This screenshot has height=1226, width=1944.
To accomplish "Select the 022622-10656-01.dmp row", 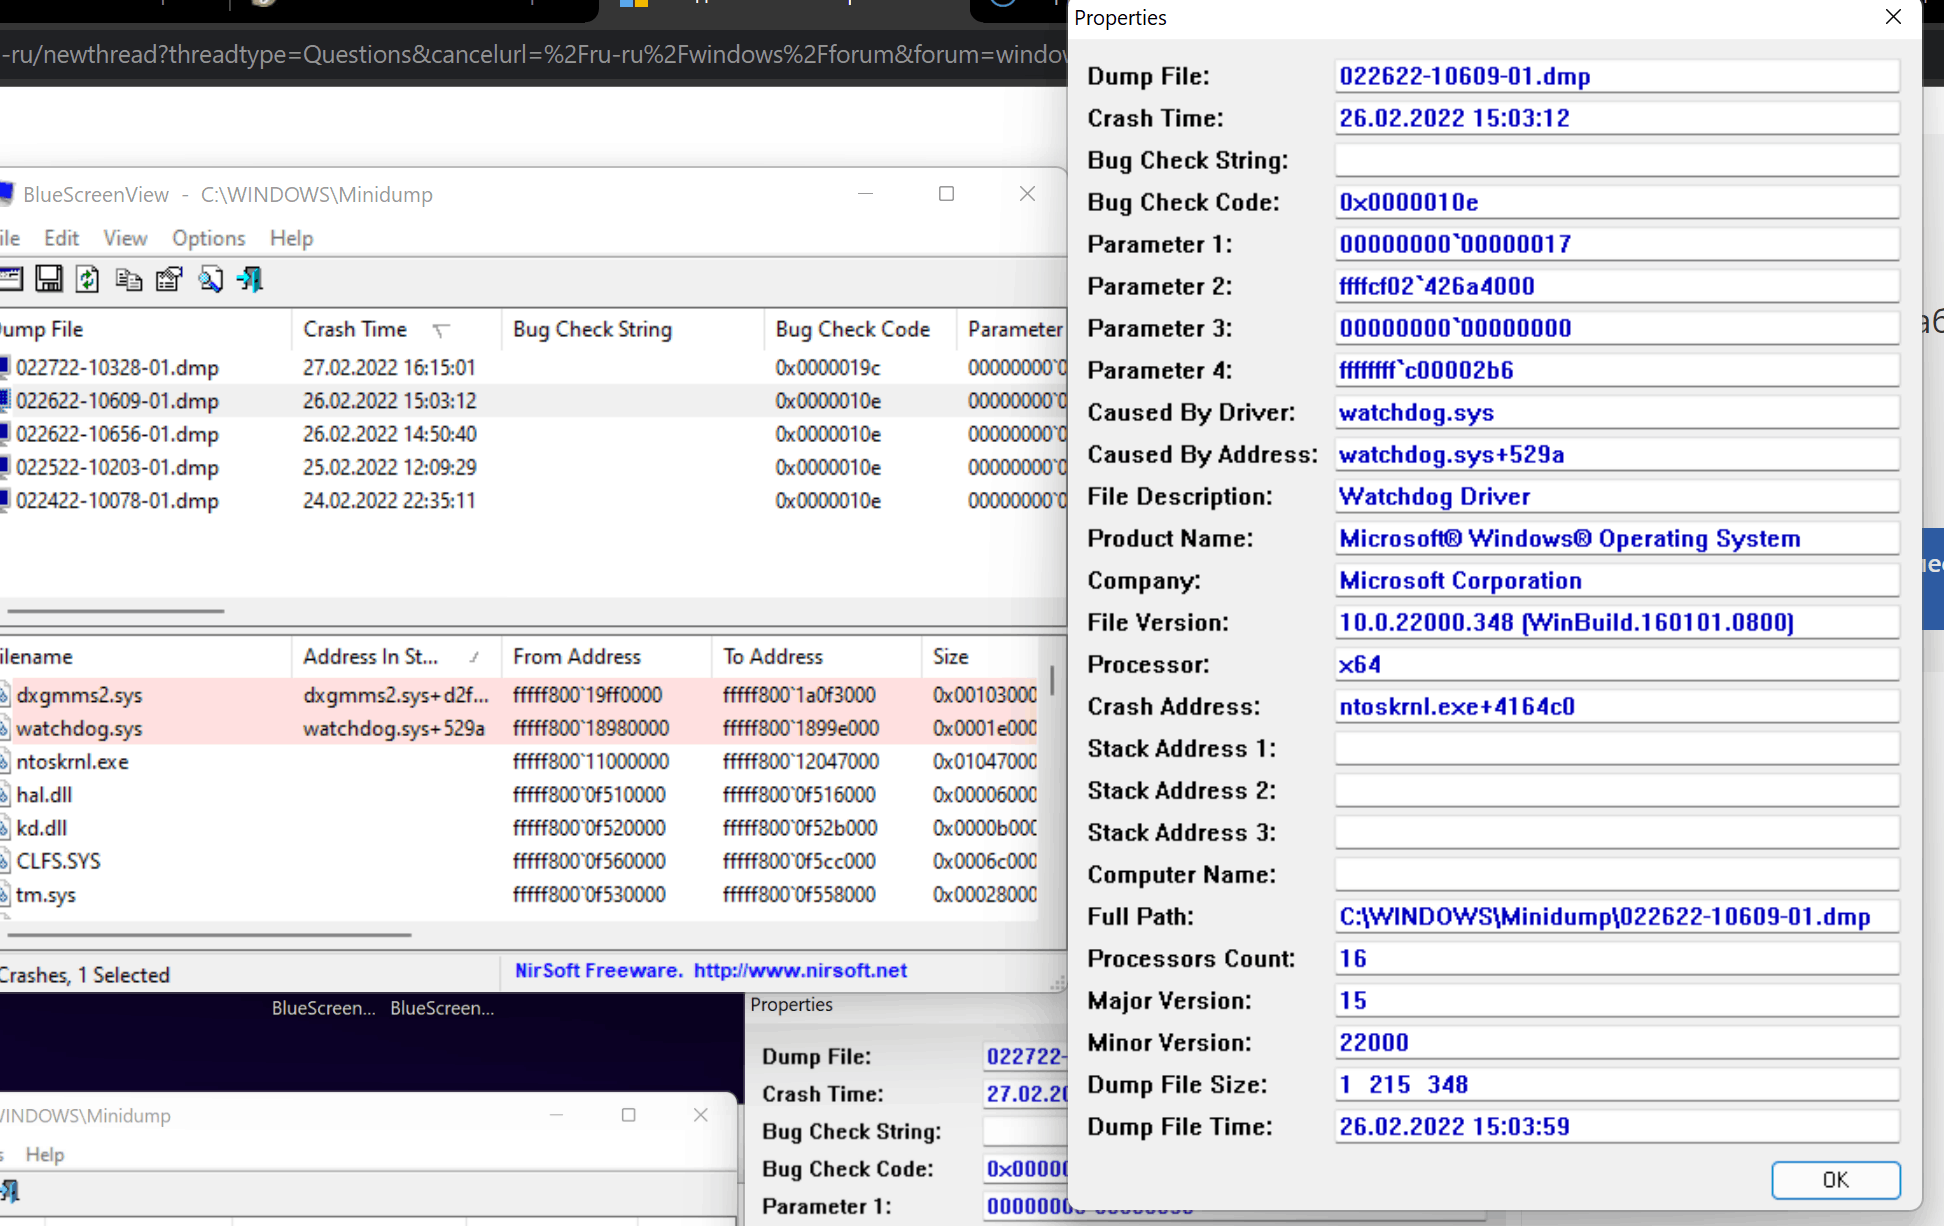I will click(x=533, y=434).
